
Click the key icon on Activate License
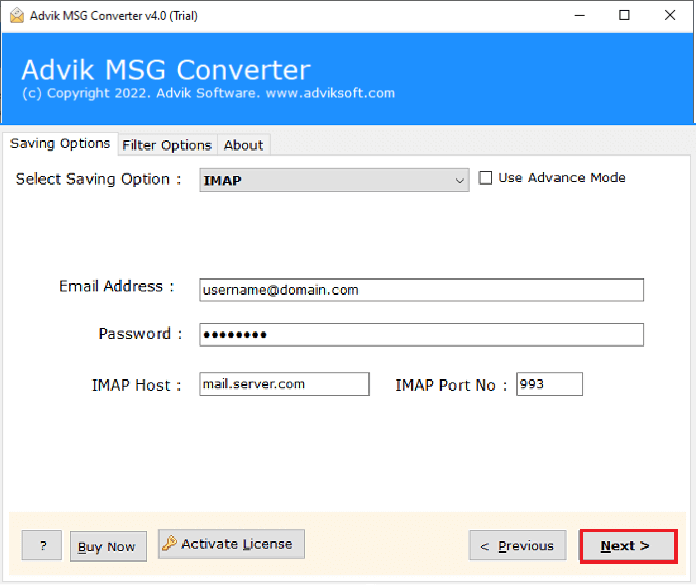[x=169, y=543]
